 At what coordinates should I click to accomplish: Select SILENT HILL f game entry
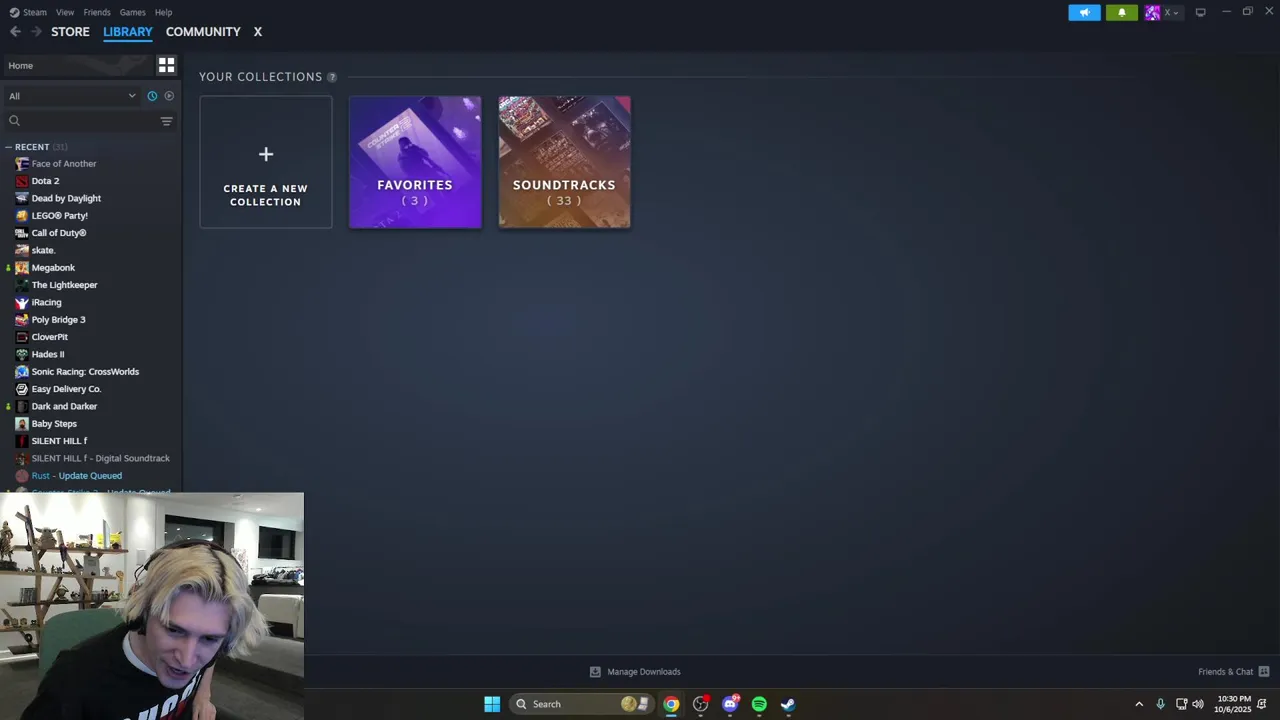[x=59, y=441]
